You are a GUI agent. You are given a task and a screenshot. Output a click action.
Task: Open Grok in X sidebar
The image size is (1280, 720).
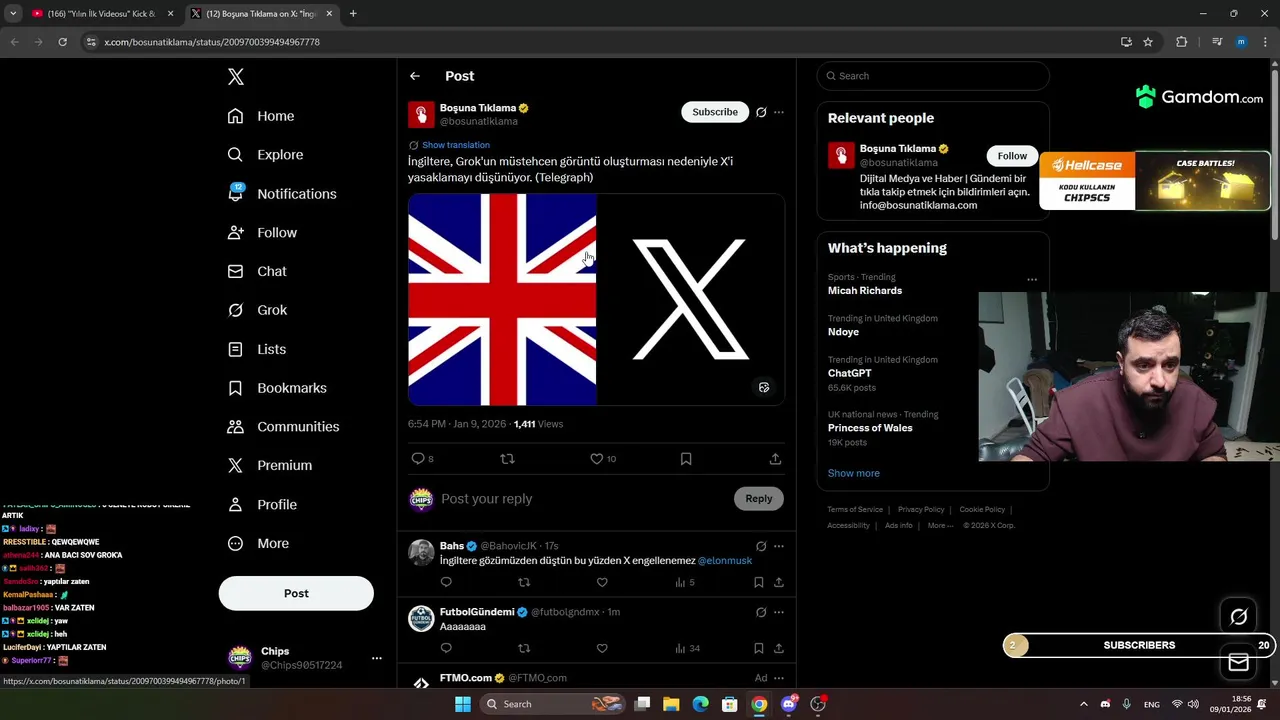coord(257,310)
